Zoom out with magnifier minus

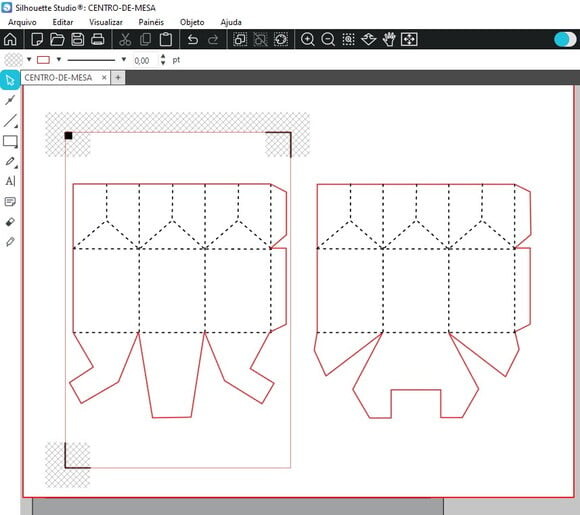328,39
